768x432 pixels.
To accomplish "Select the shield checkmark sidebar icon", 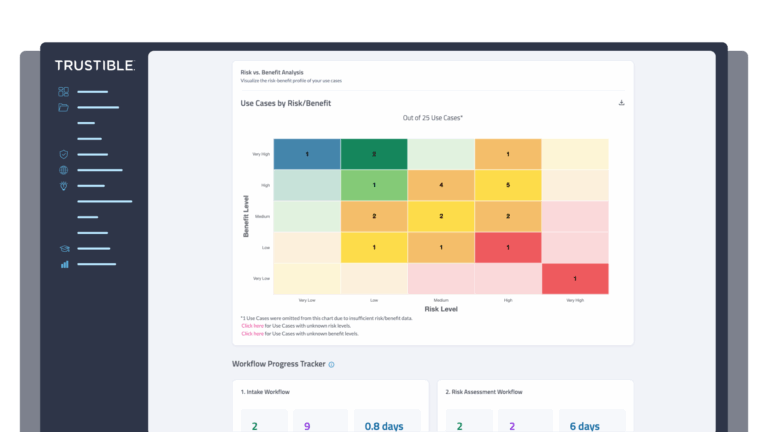I will 63,155.
